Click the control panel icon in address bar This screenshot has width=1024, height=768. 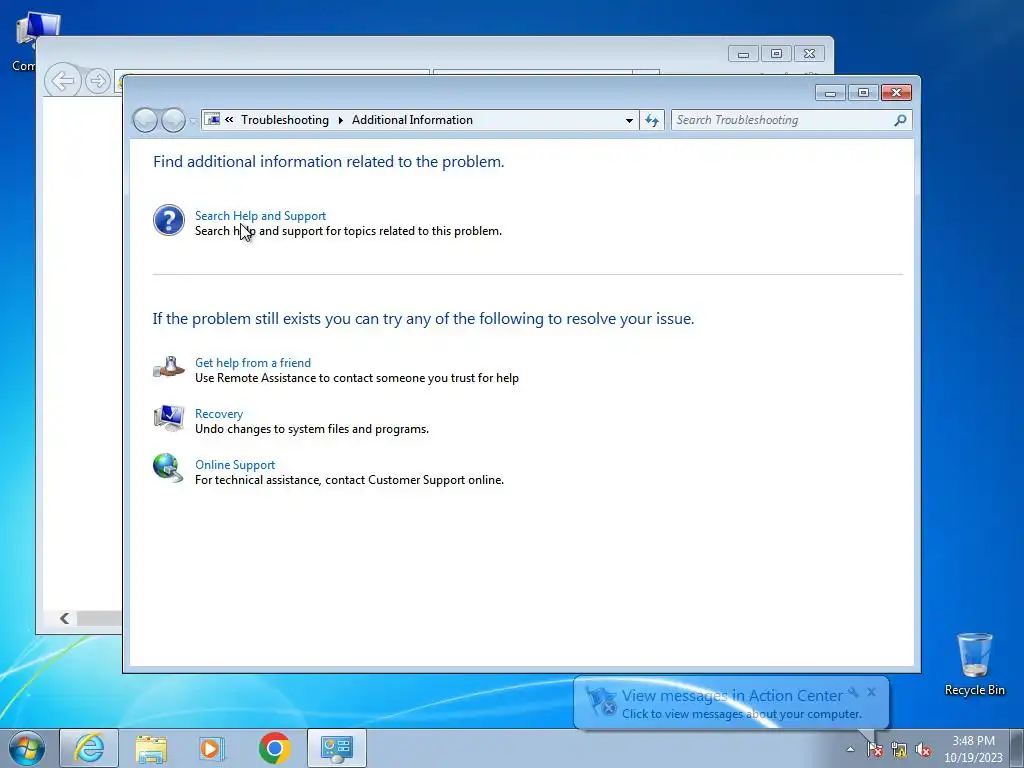click(x=212, y=120)
